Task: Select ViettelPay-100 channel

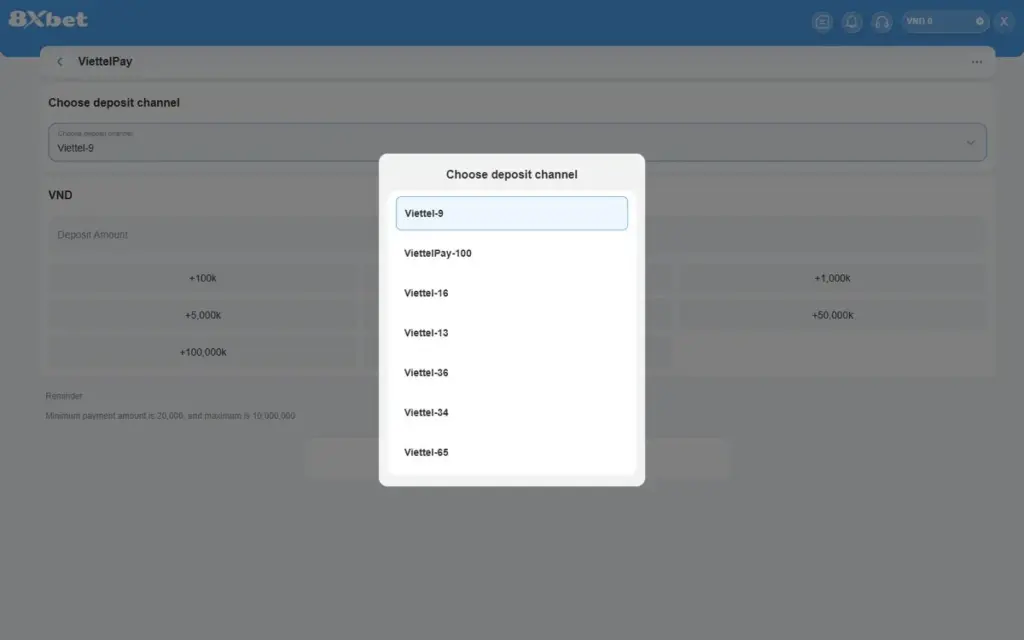Action: pyautogui.click(x=511, y=253)
